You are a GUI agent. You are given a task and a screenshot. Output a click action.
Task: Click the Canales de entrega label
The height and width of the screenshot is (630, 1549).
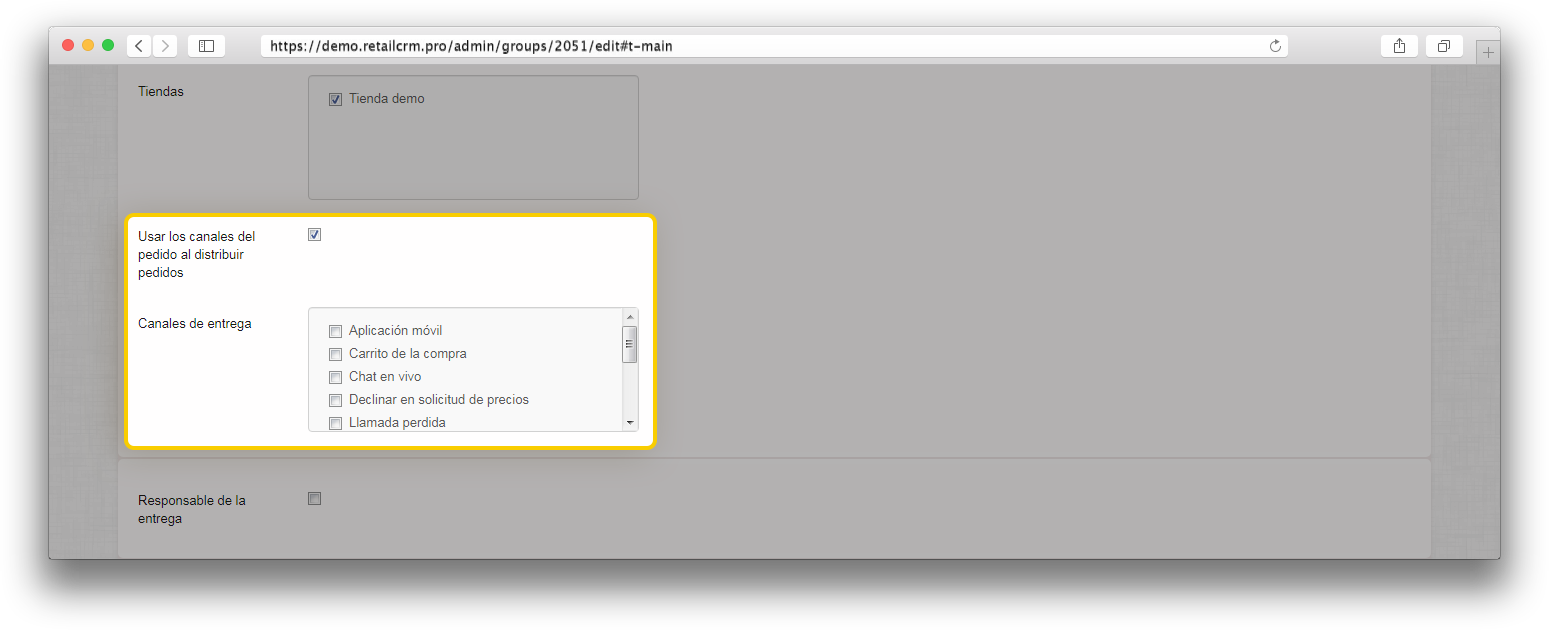coord(195,323)
